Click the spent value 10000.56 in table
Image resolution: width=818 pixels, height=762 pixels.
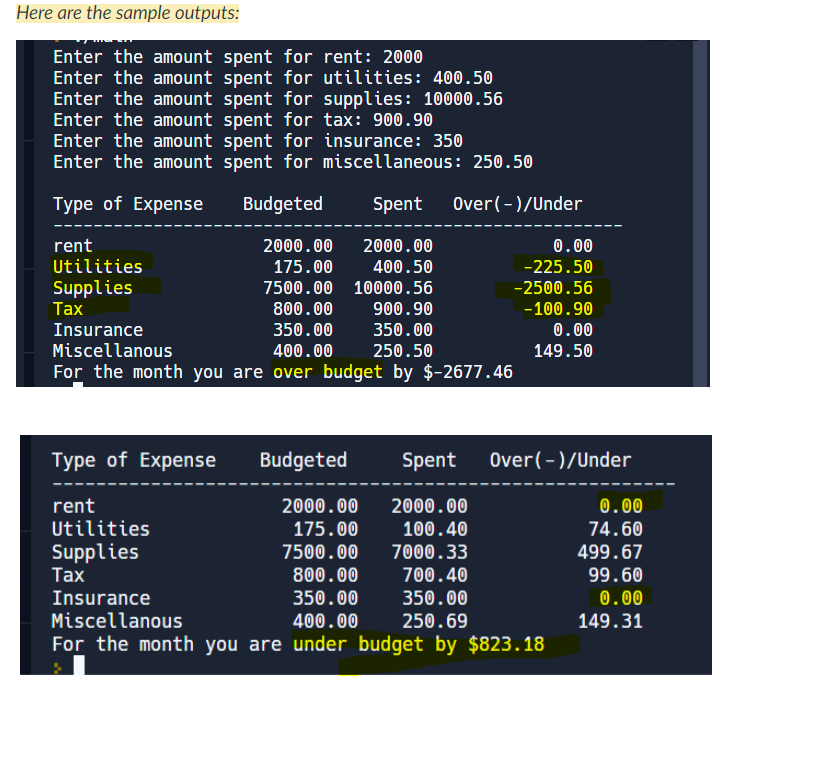[x=393, y=288]
